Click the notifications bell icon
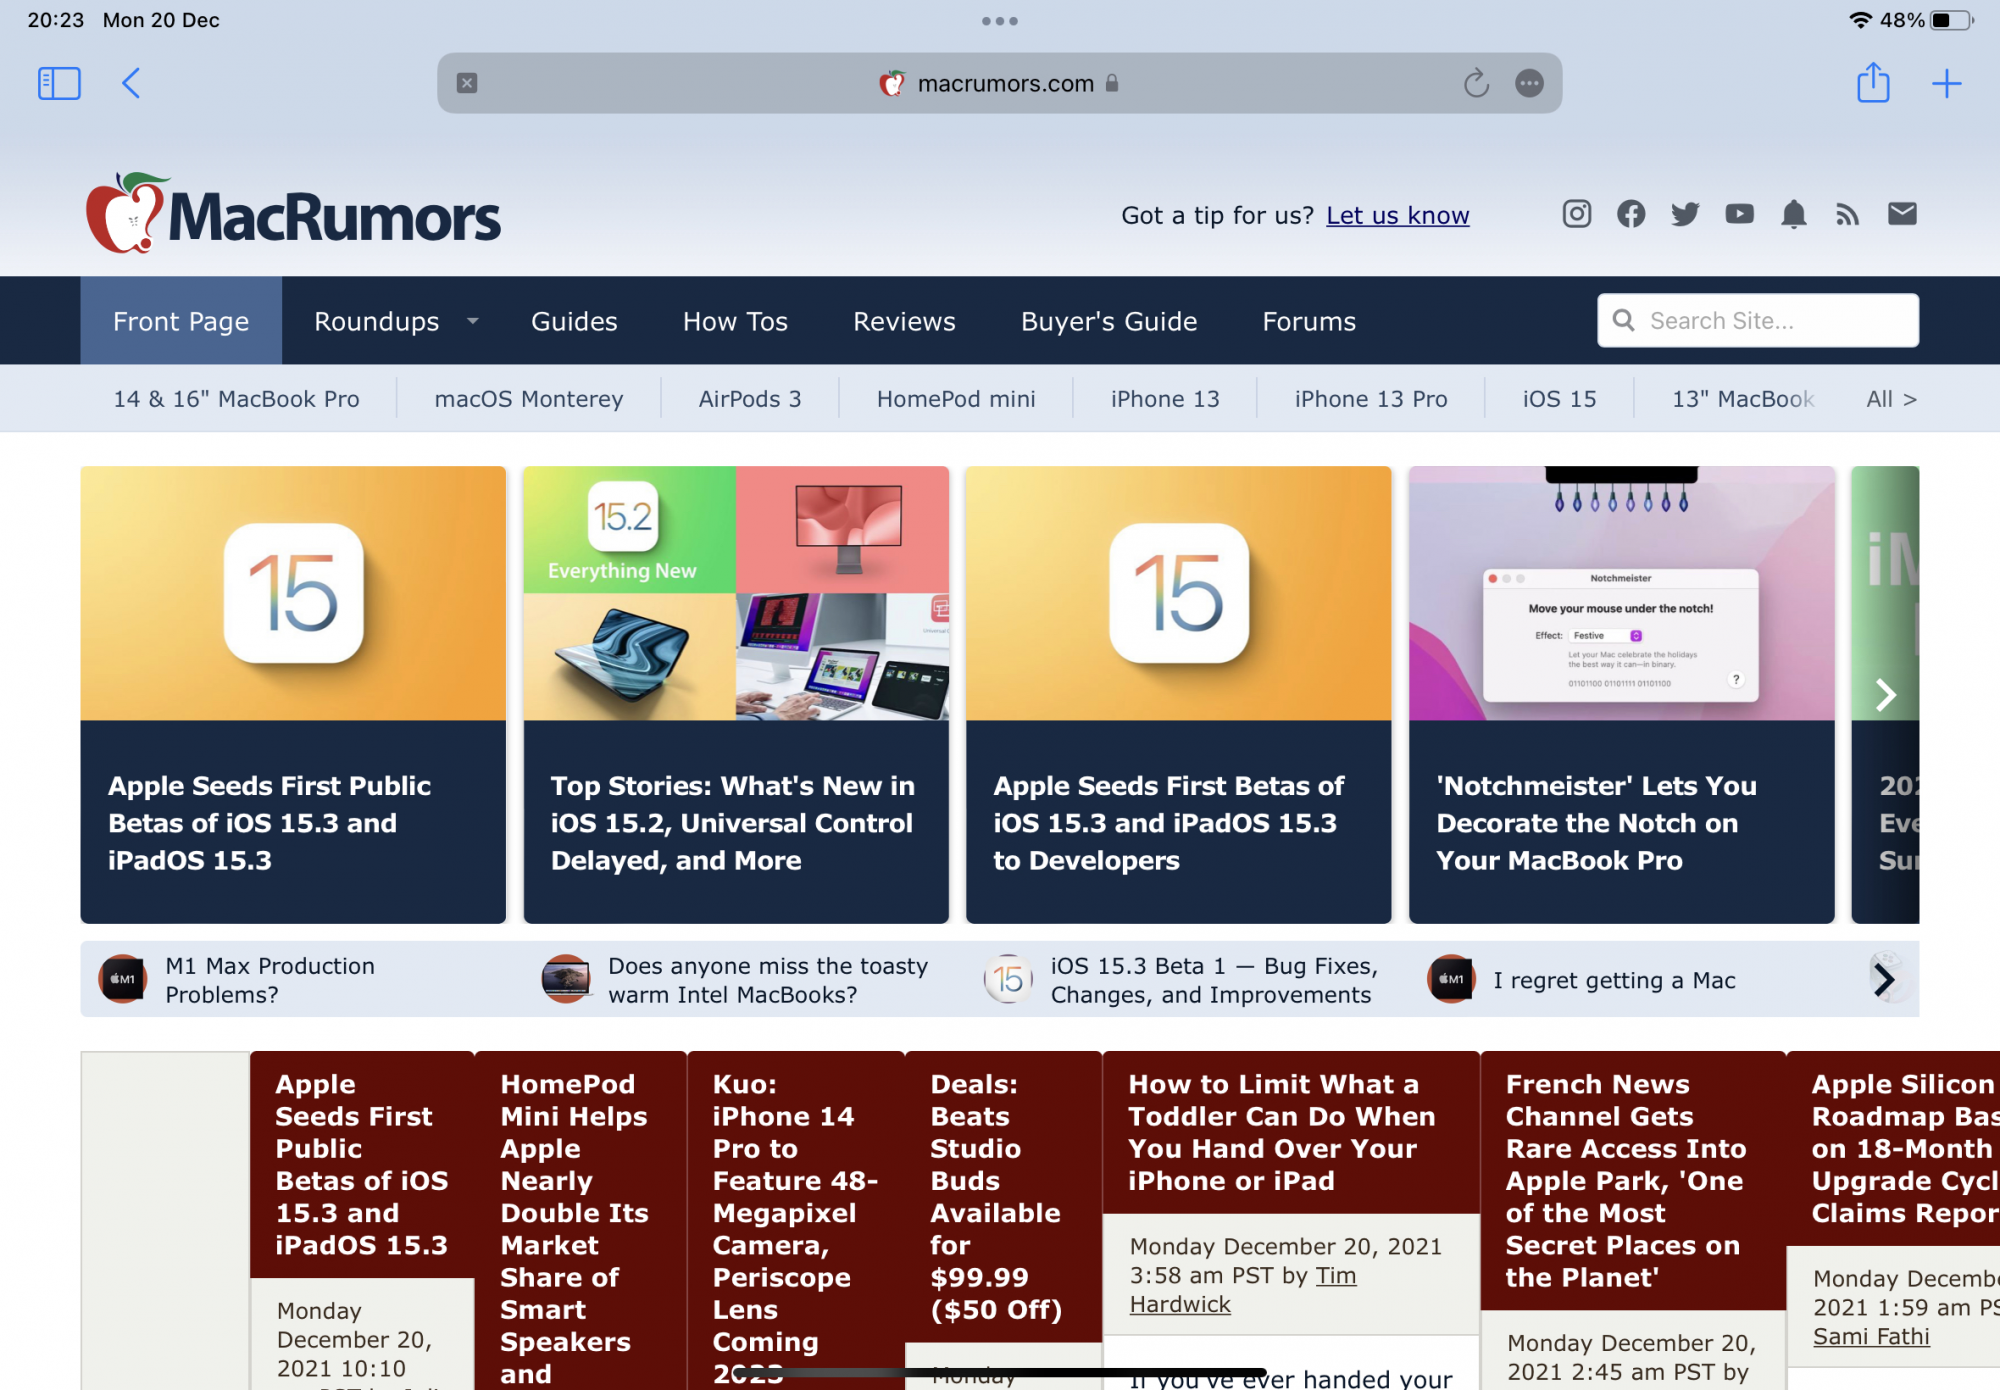This screenshot has width=2000, height=1390. pos(1794,214)
